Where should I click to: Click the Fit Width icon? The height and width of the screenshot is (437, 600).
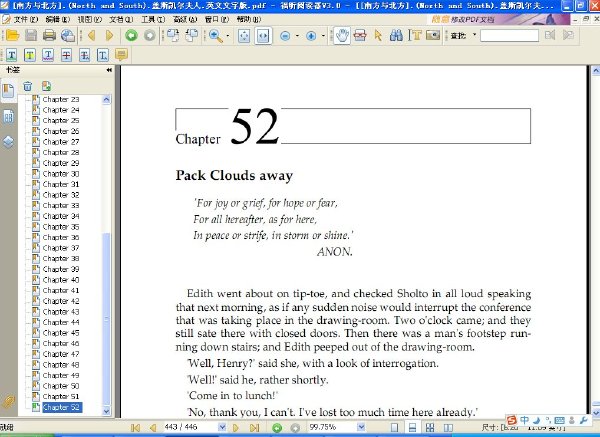[263, 36]
